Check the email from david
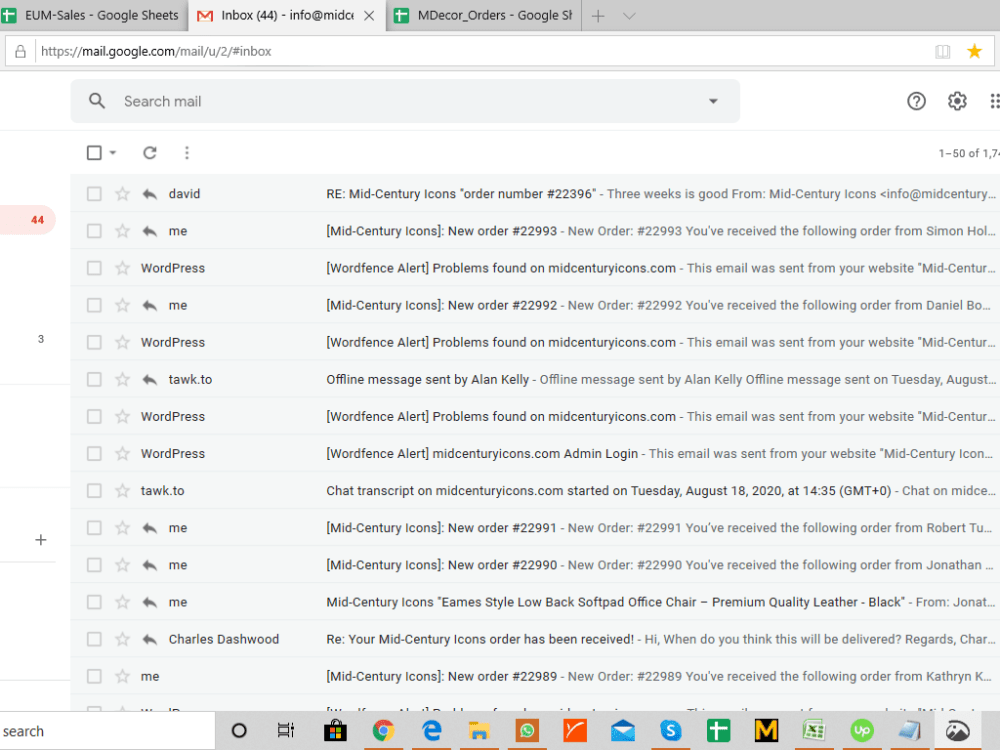Viewport: 1000px width, 750px height. point(94,193)
